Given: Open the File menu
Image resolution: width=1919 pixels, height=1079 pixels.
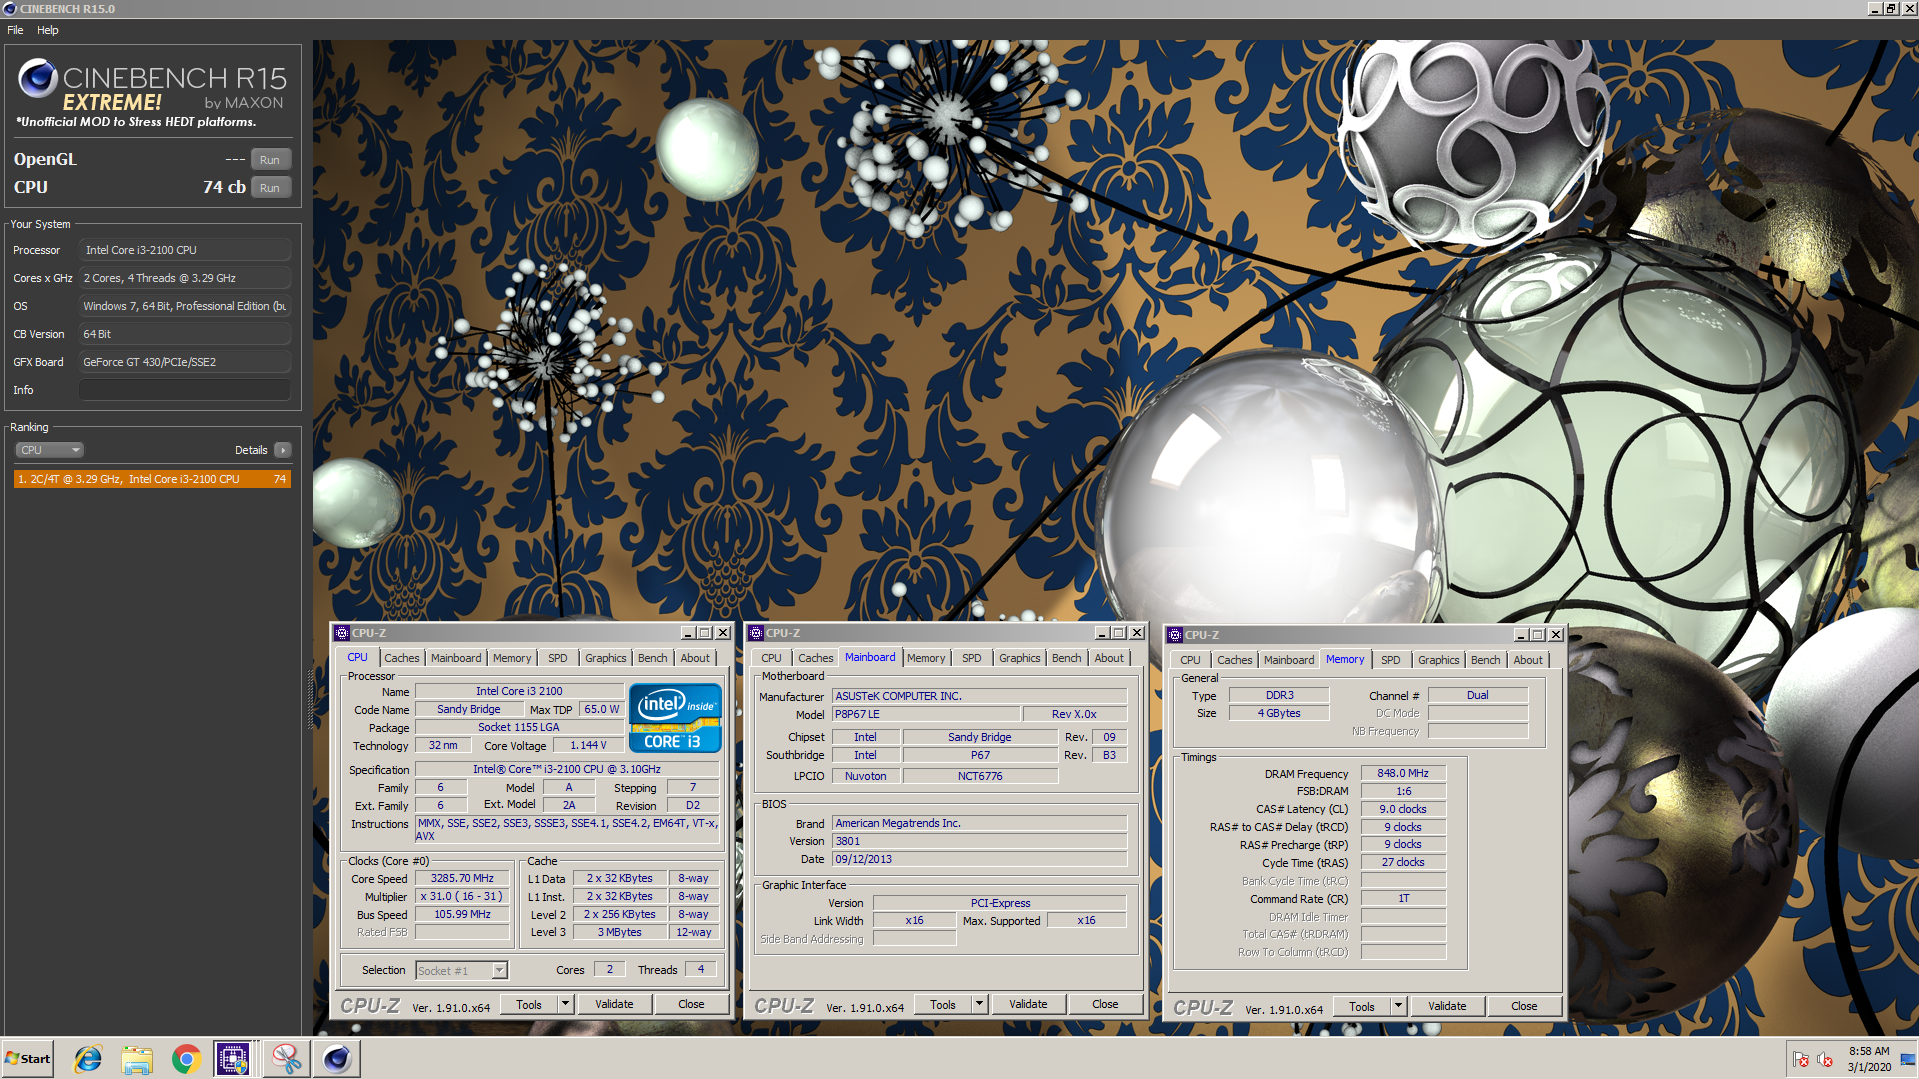Looking at the screenshot, I should pyautogui.click(x=15, y=30).
